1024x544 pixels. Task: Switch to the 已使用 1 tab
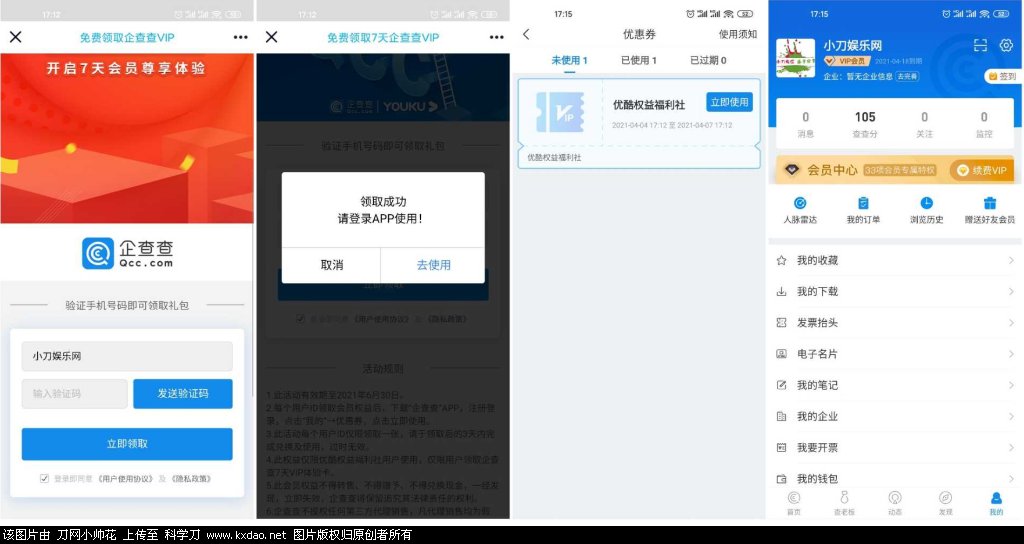pos(639,61)
